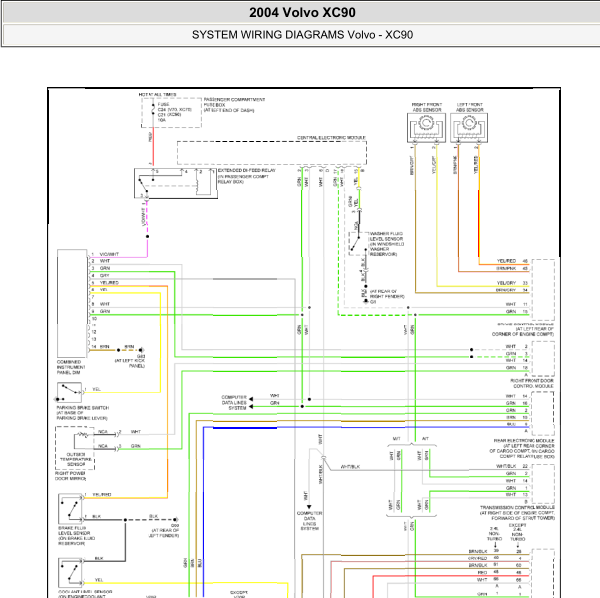Click the Brake Fluid Level Sensor switch symbol
The height and width of the screenshot is (598, 600).
(x=71, y=509)
